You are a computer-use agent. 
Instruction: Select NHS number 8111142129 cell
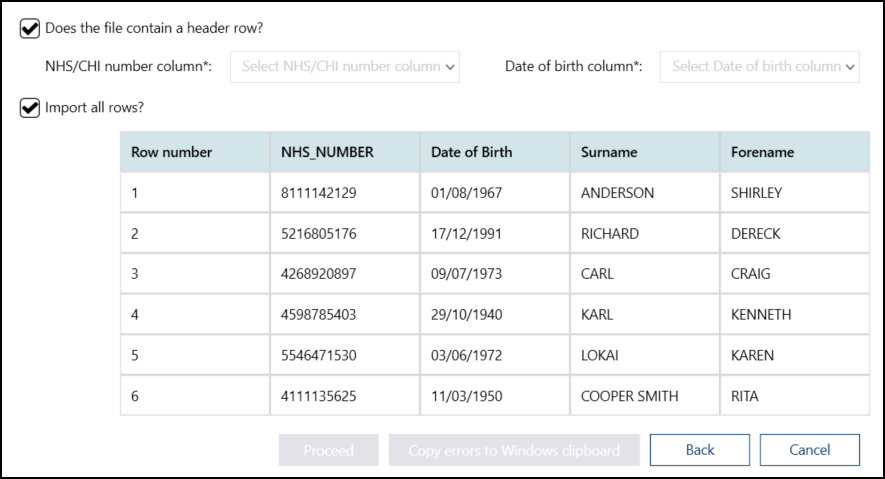pyautogui.click(x=319, y=193)
